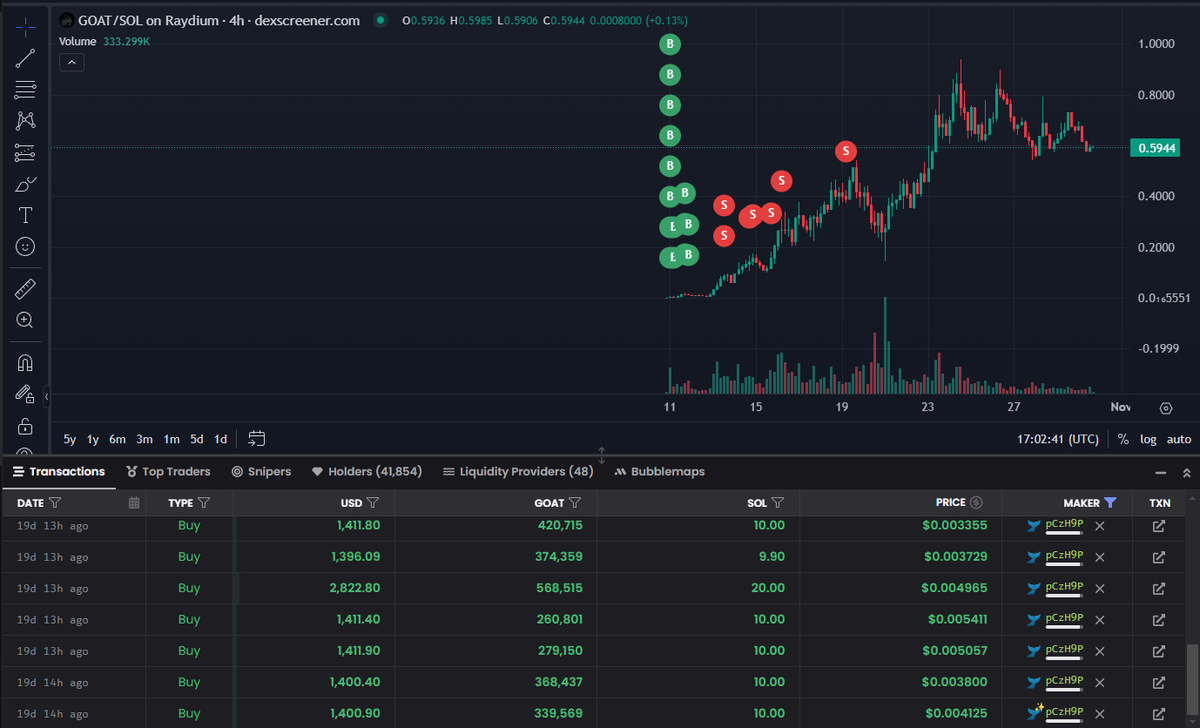Select the brush drawing tool
Image resolution: width=1200 pixels, height=728 pixels.
(x=25, y=184)
